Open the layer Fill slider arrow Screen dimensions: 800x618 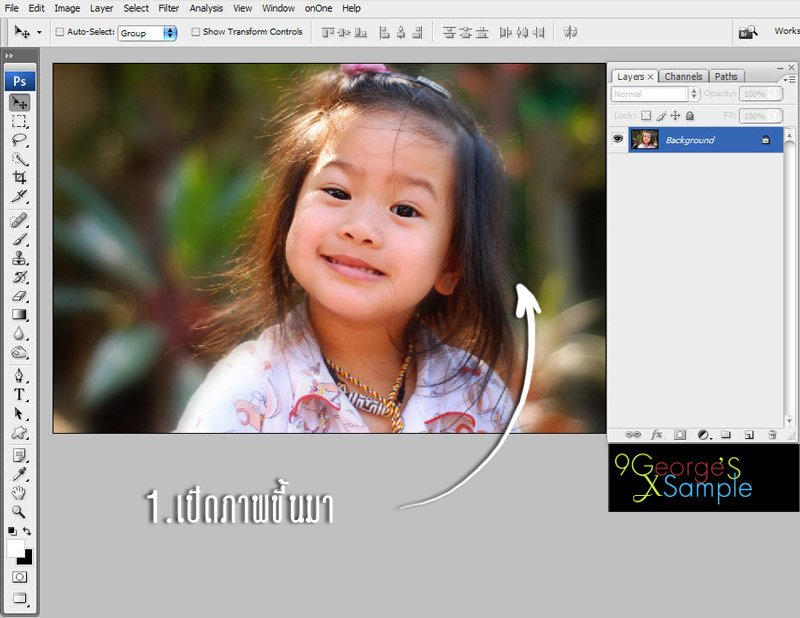coord(776,116)
